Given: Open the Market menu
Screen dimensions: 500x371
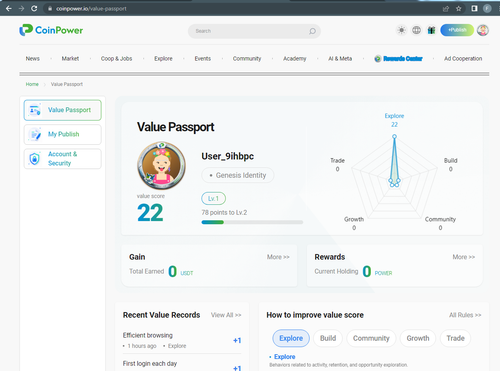Looking at the screenshot, I should click(70, 59).
